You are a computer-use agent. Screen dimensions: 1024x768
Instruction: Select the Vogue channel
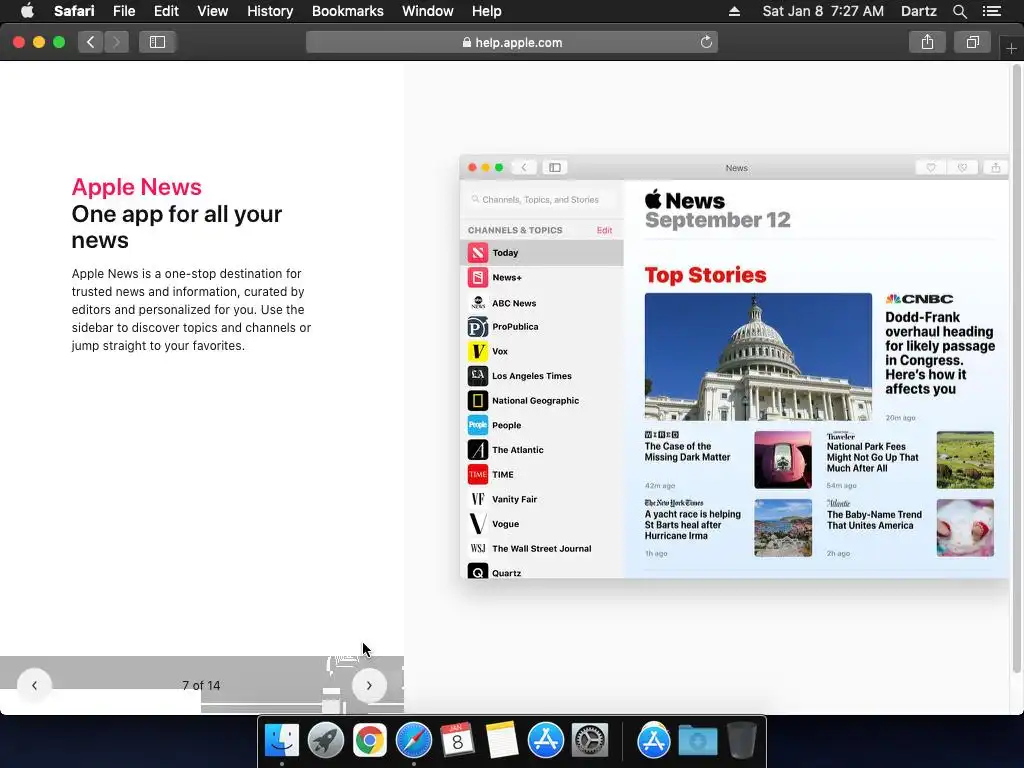coord(541,524)
